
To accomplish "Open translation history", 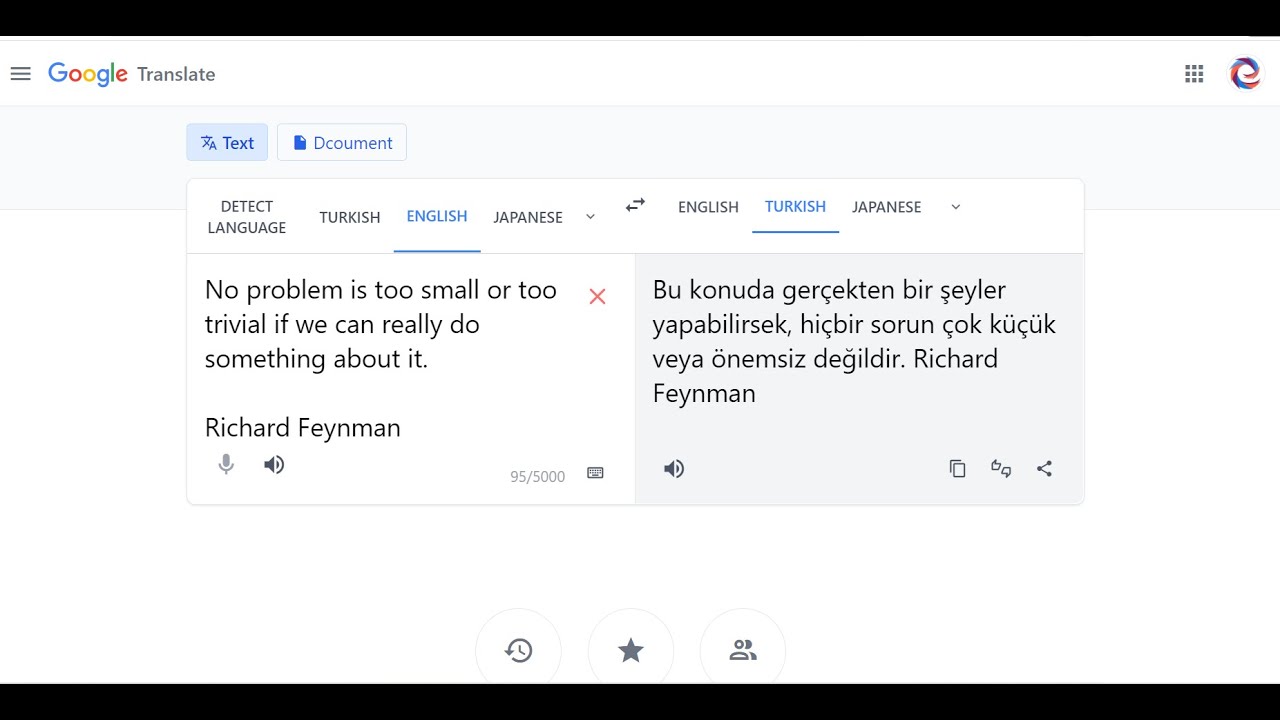I will [518, 651].
